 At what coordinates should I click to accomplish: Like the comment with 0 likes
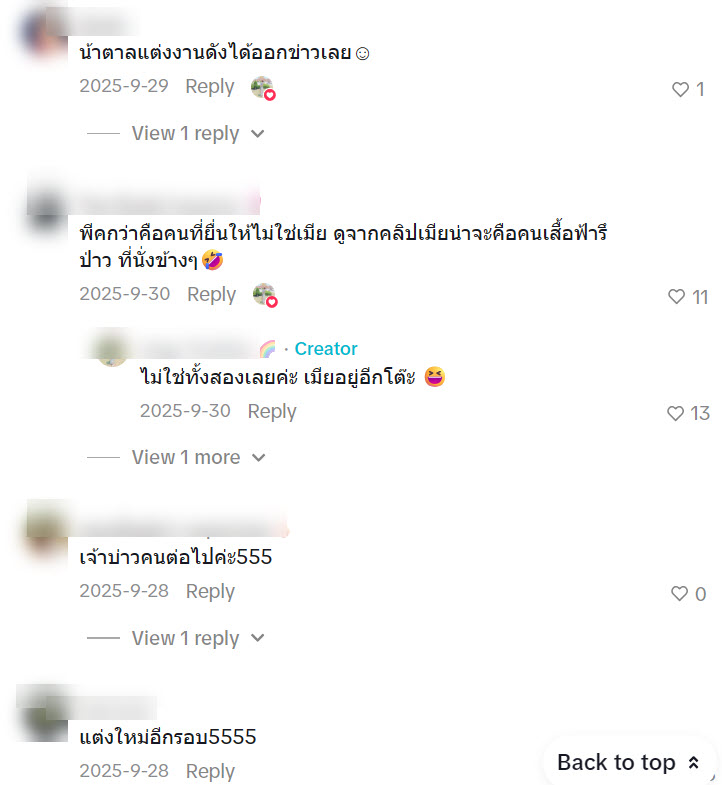coord(679,594)
